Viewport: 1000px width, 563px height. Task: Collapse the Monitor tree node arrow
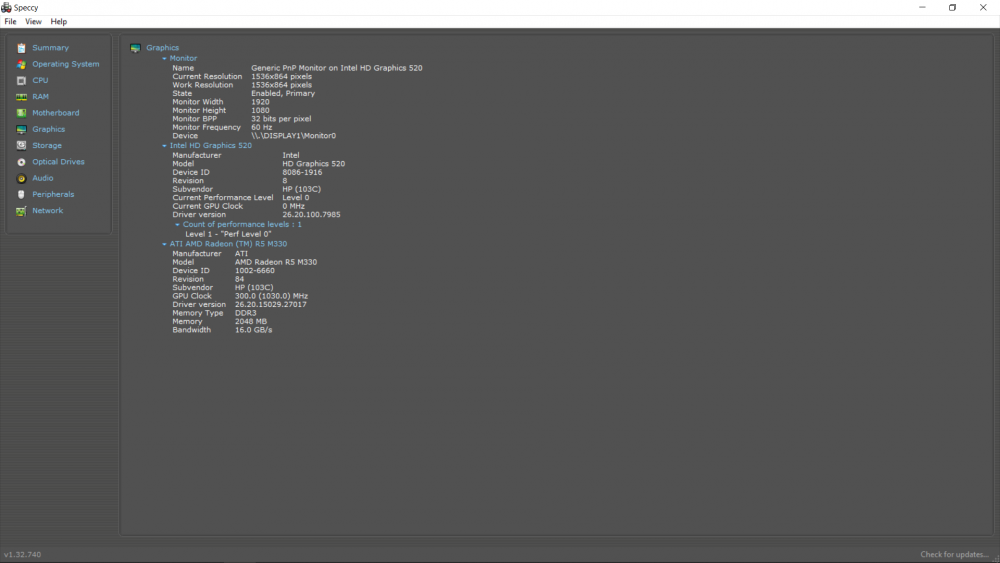coord(164,59)
